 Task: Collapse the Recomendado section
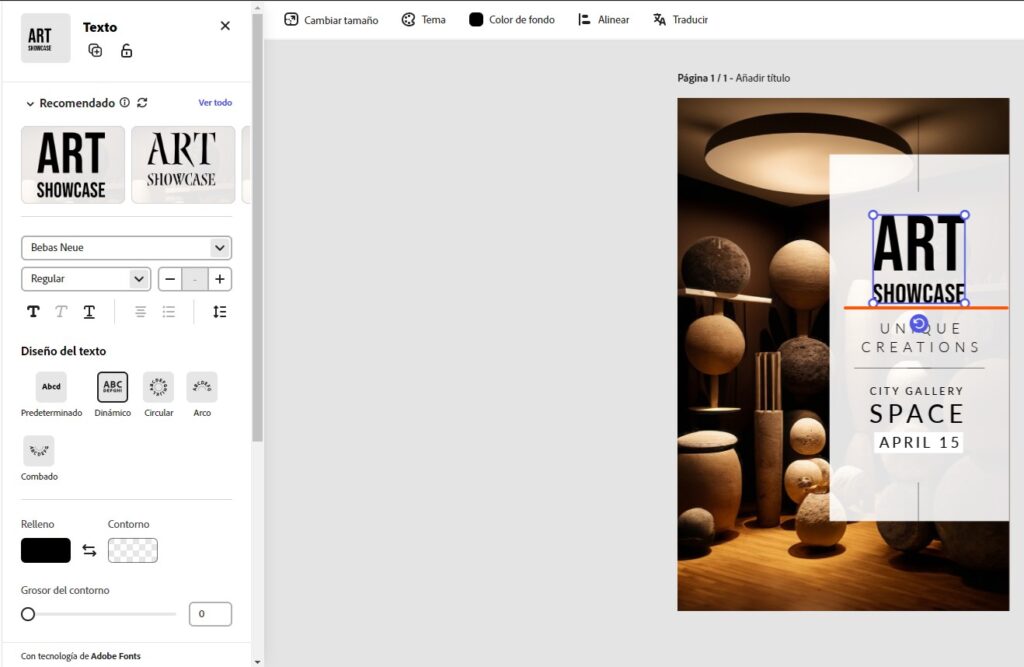(x=30, y=104)
